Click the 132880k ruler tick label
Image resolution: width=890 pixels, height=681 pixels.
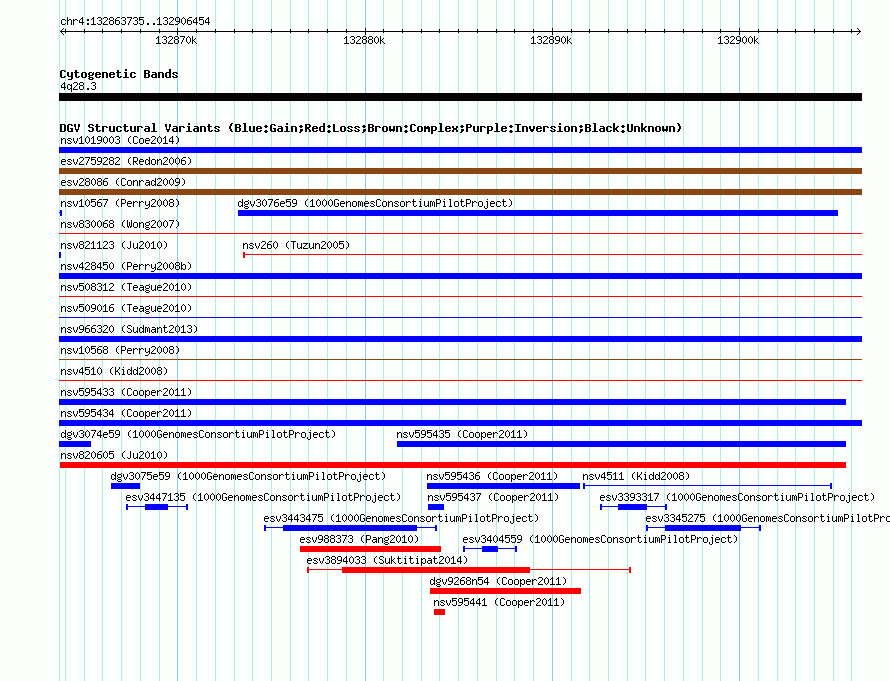[364, 40]
